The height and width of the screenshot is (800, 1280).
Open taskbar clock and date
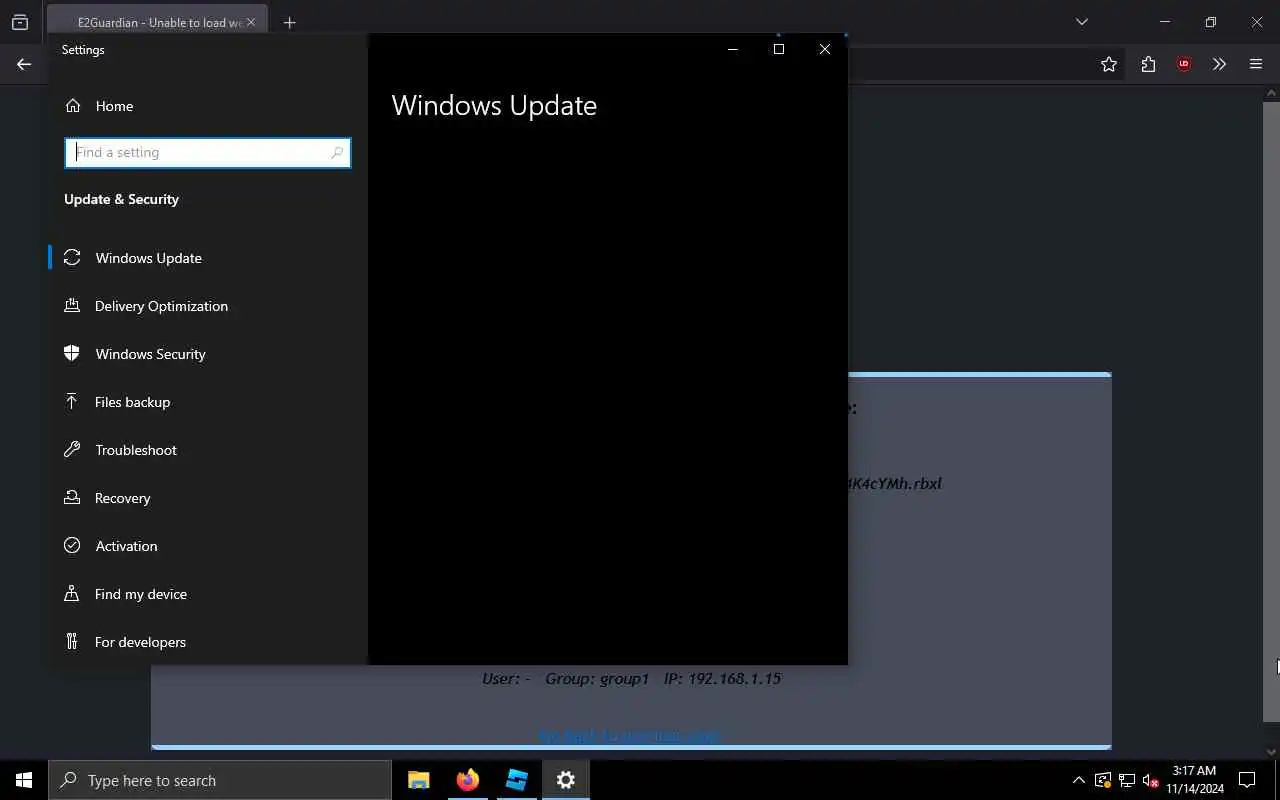point(1195,780)
